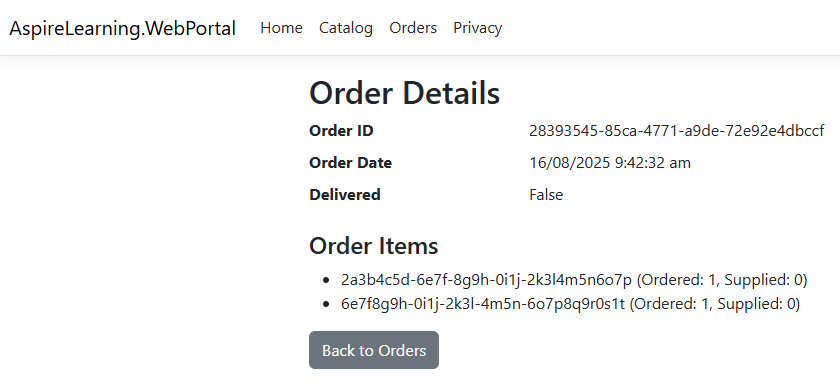The image size is (840, 385).
Task: Click the AspireLearning.WebPortal brand link
Action: (x=123, y=28)
